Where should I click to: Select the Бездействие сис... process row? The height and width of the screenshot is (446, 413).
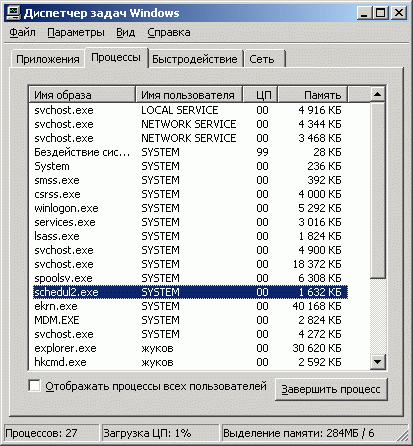click(190, 152)
